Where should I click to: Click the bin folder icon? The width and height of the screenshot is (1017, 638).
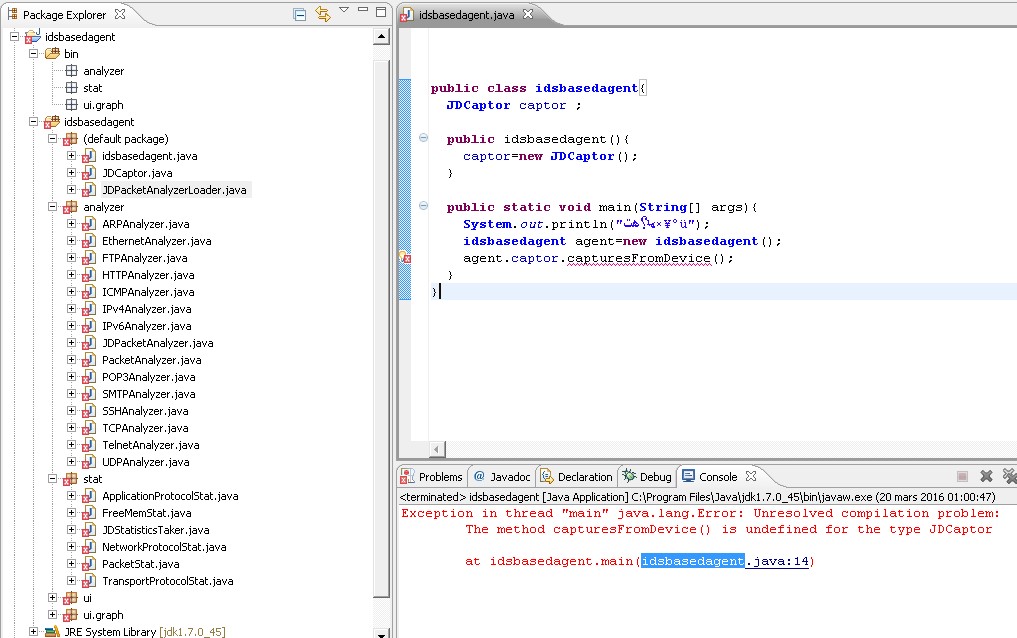[52, 54]
